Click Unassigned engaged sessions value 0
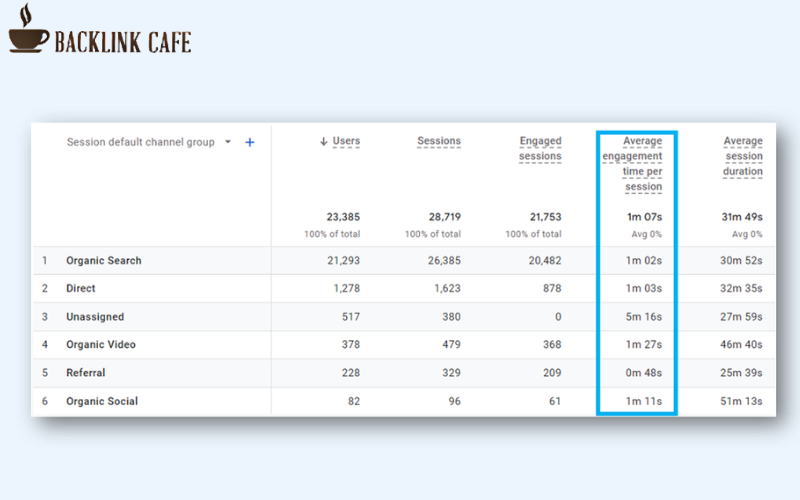 coord(558,317)
